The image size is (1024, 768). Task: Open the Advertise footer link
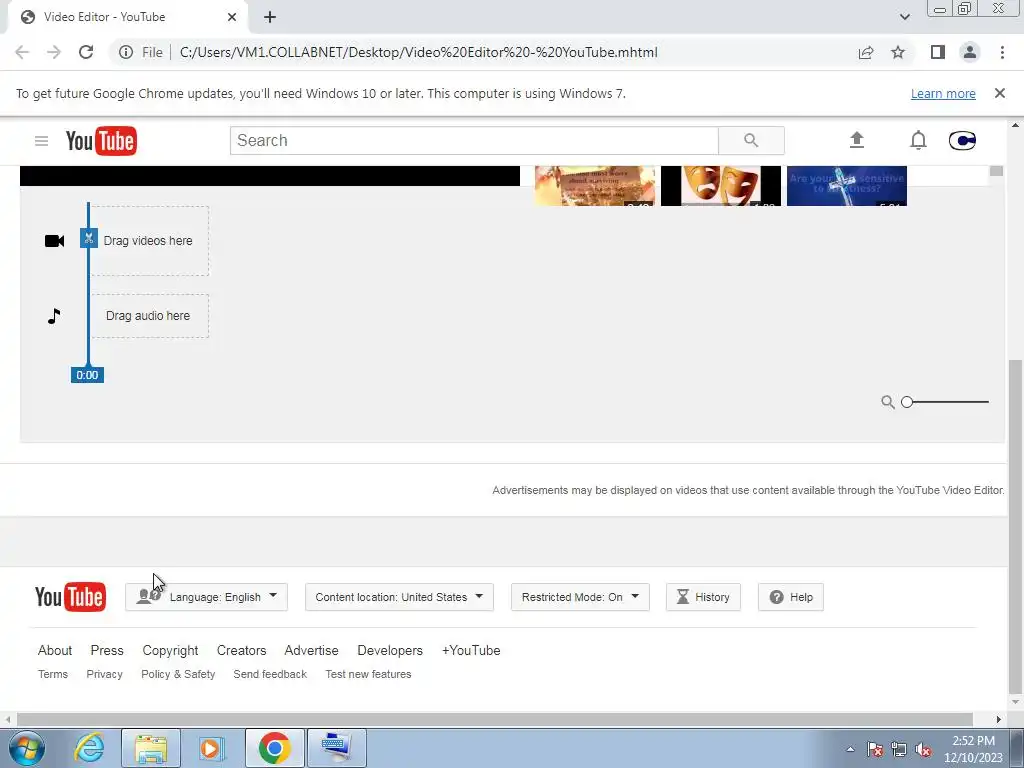click(x=312, y=650)
